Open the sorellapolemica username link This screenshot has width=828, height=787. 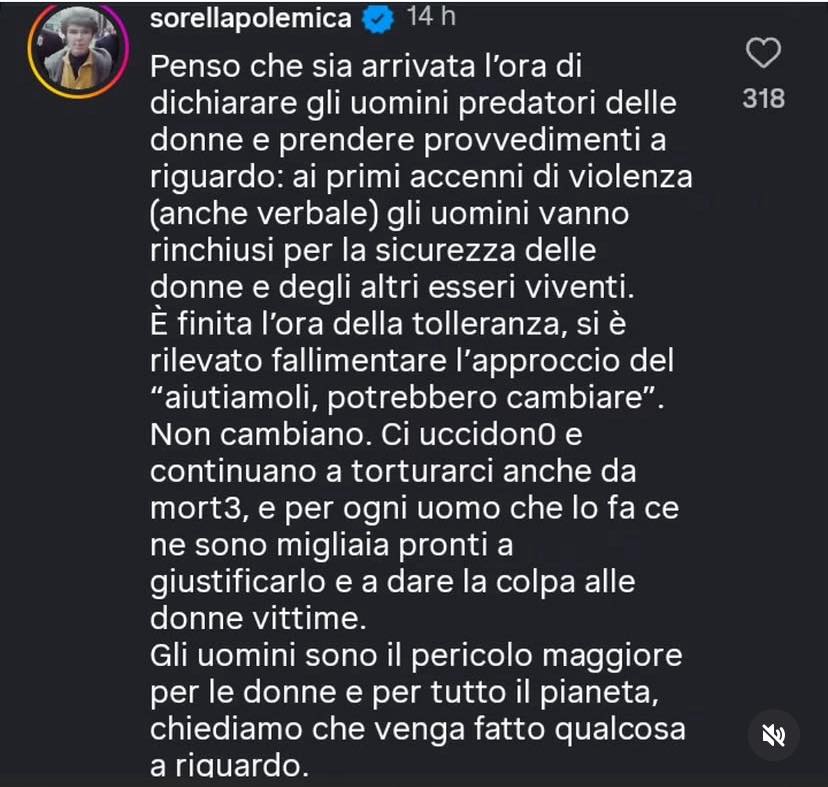[250, 19]
